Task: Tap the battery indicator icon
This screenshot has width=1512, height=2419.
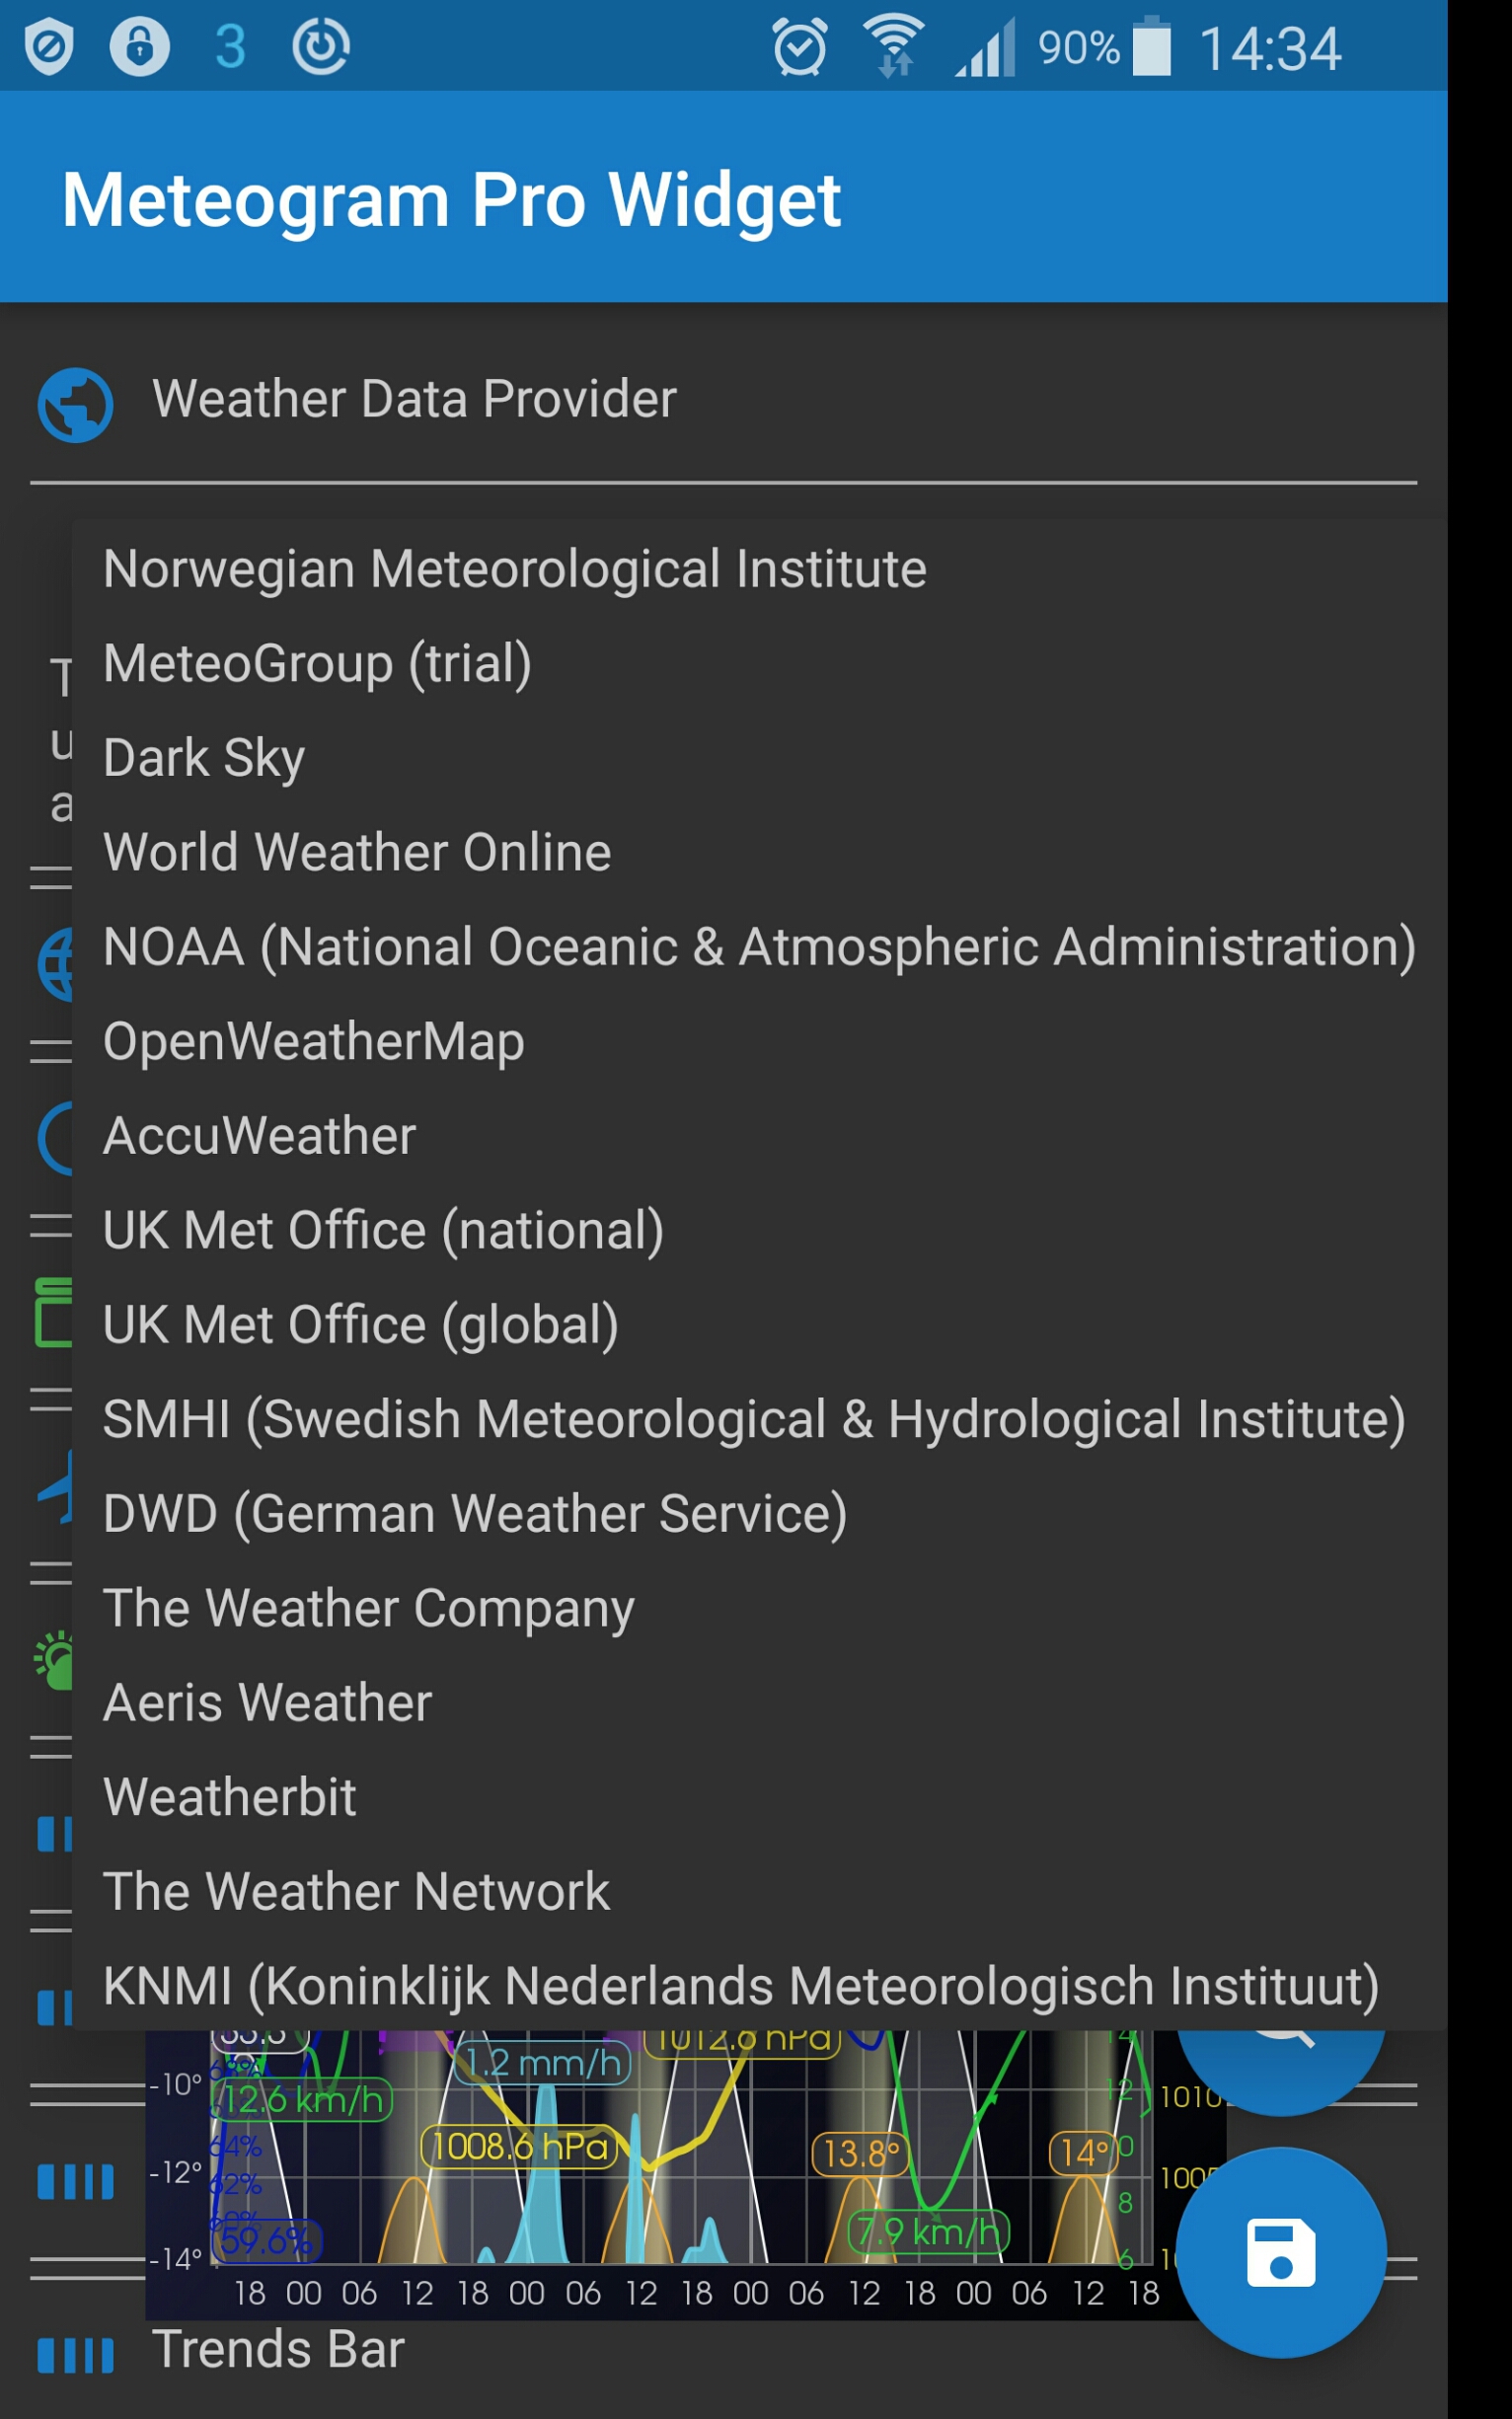Action: [x=1151, y=47]
